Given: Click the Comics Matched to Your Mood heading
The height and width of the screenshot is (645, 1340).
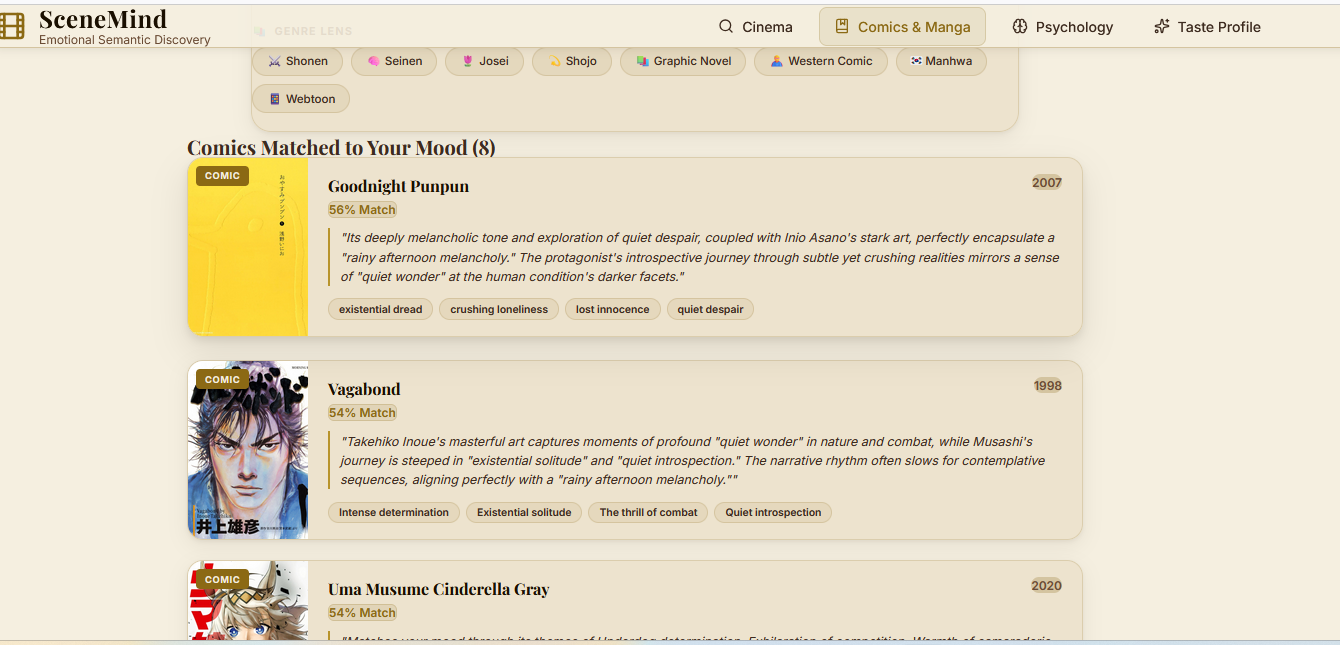Looking at the screenshot, I should coord(341,148).
